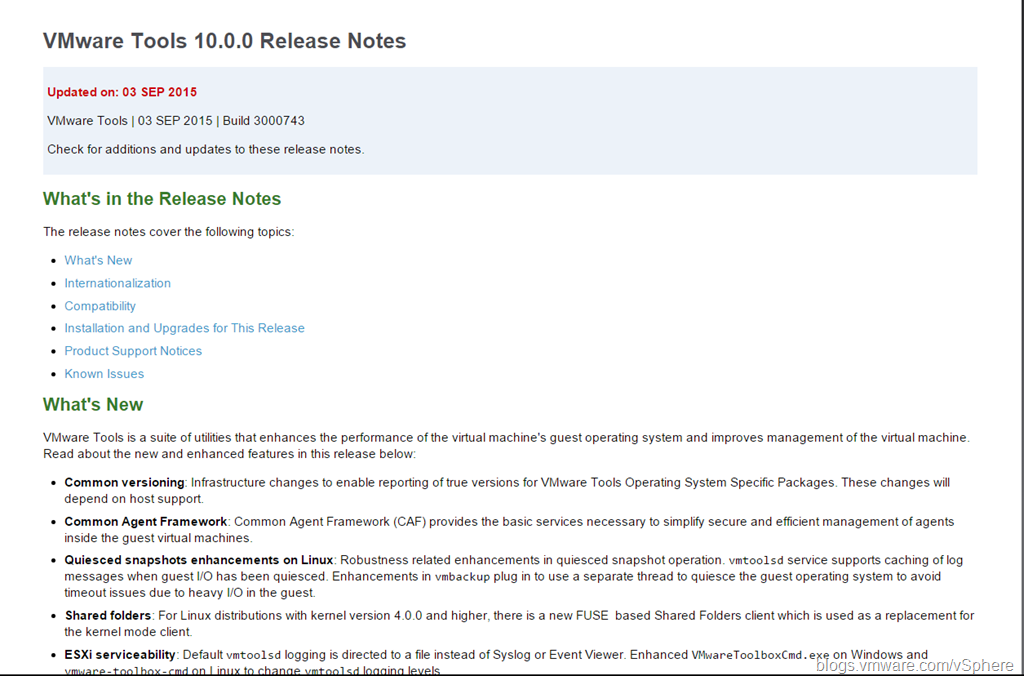Click the bold 'Common versioning' term
Screen dimensions: 1024x676
coord(124,483)
